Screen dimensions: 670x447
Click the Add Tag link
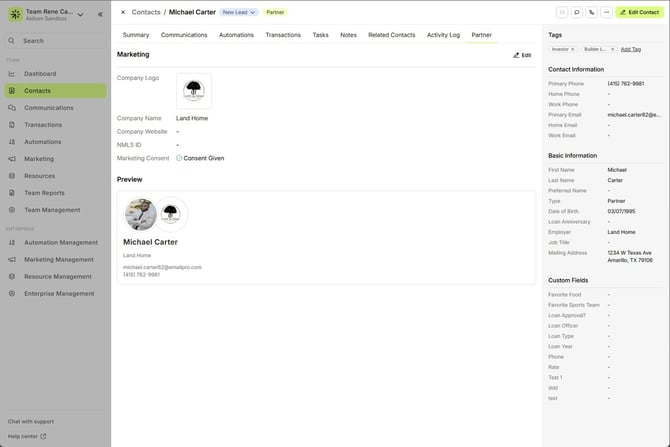point(631,49)
